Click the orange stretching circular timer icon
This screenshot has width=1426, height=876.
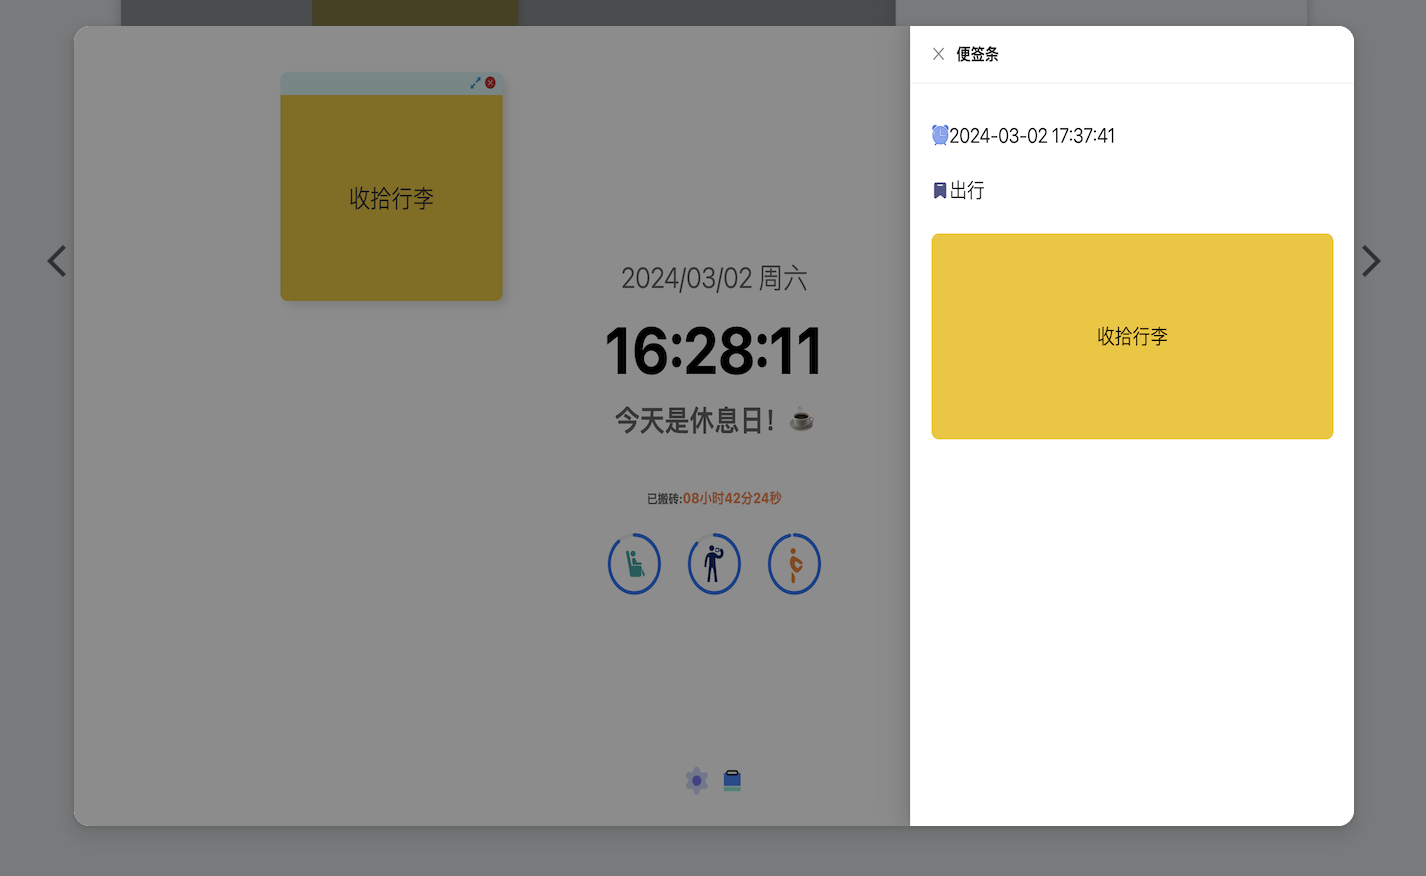(x=794, y=564)
